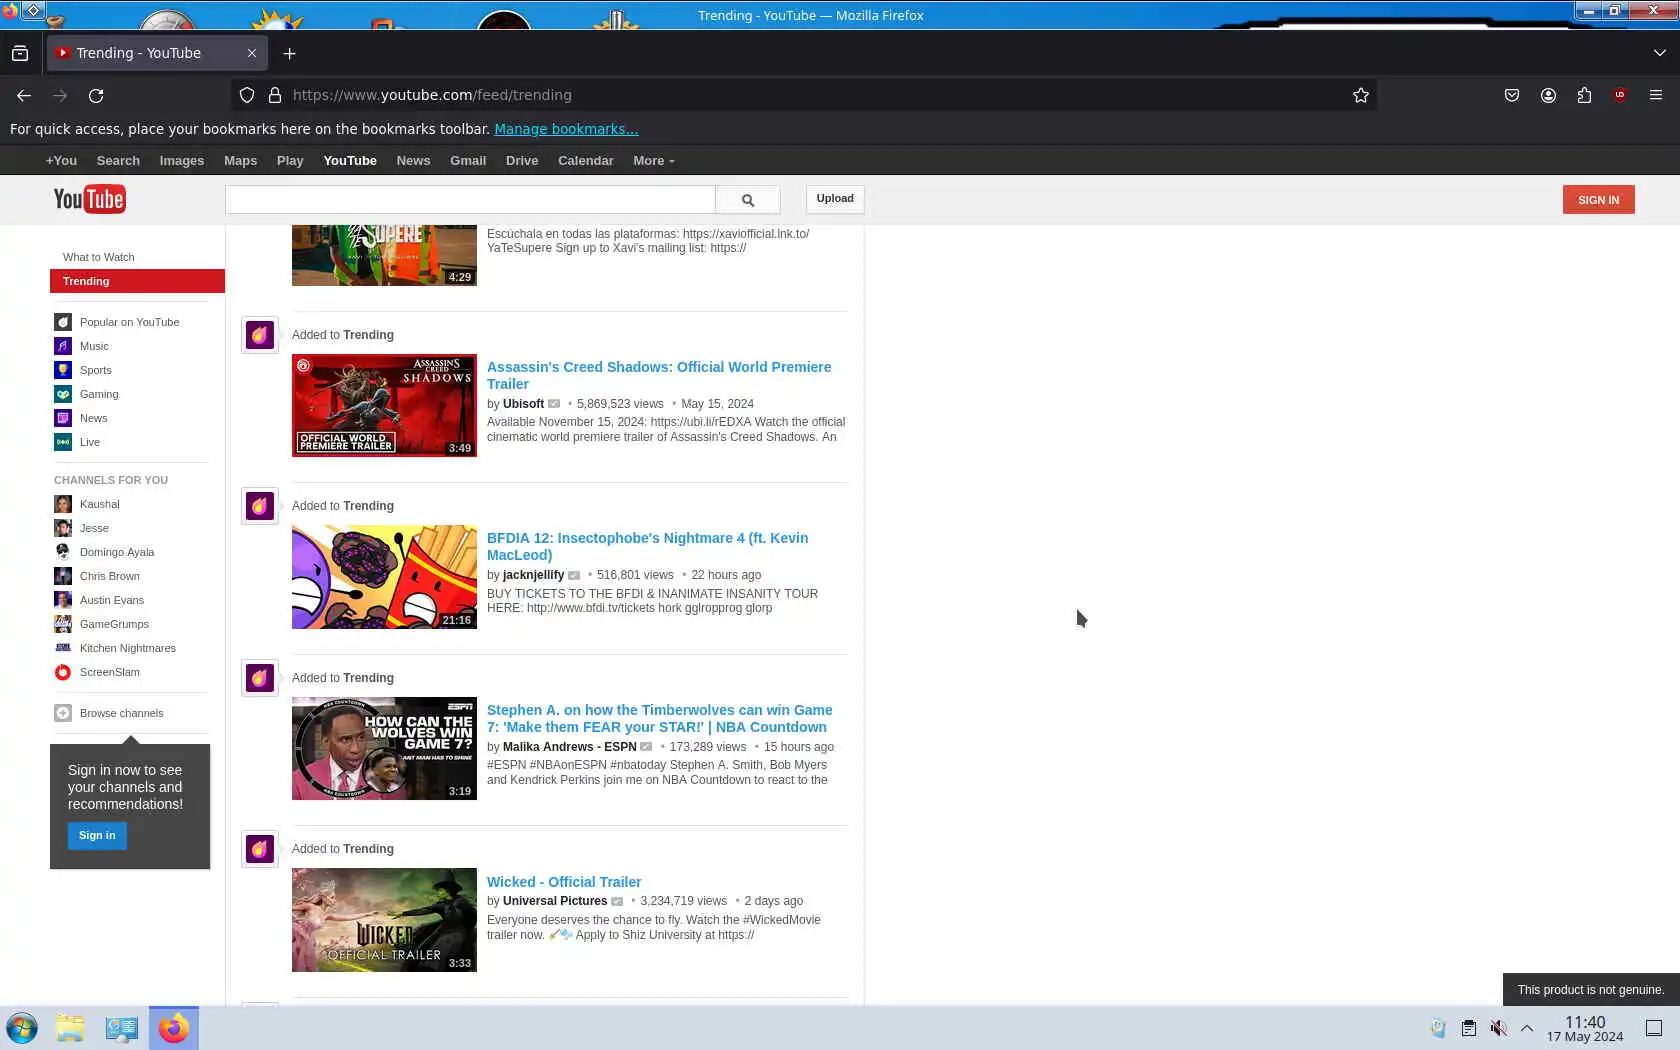1680x1050 pixels.
Task: Open the BFDIA 12 Insectophobe's Nightmare title
Action: [647, 546]
